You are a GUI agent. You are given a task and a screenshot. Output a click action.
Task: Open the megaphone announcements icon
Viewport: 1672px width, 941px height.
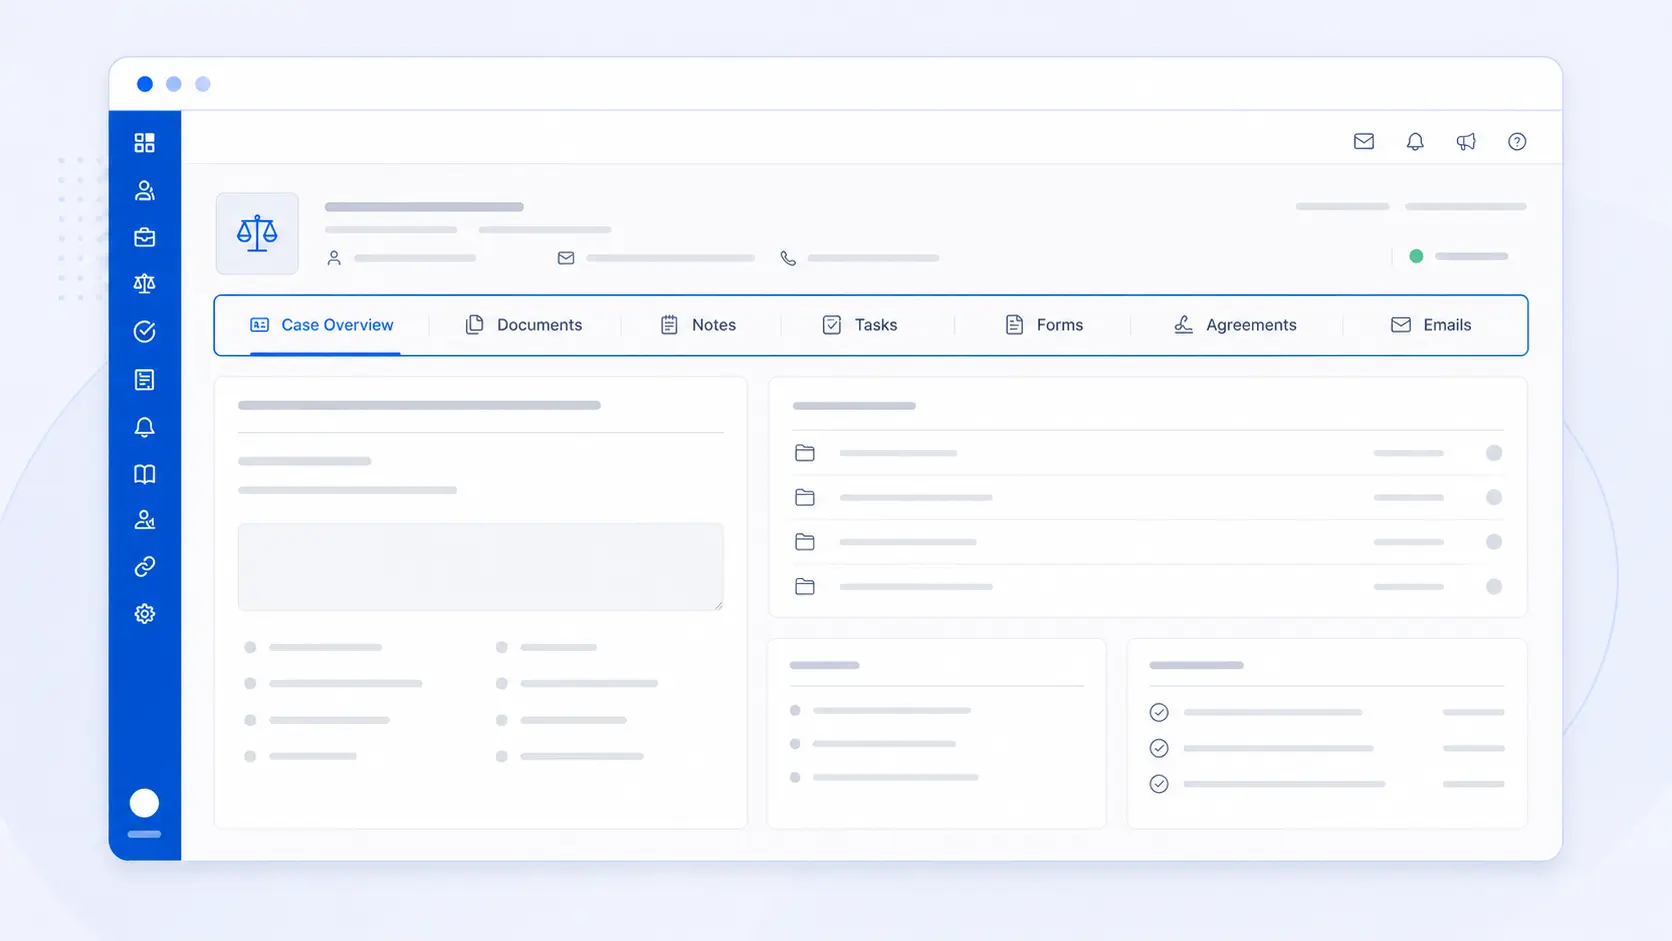coord(1466,142)
